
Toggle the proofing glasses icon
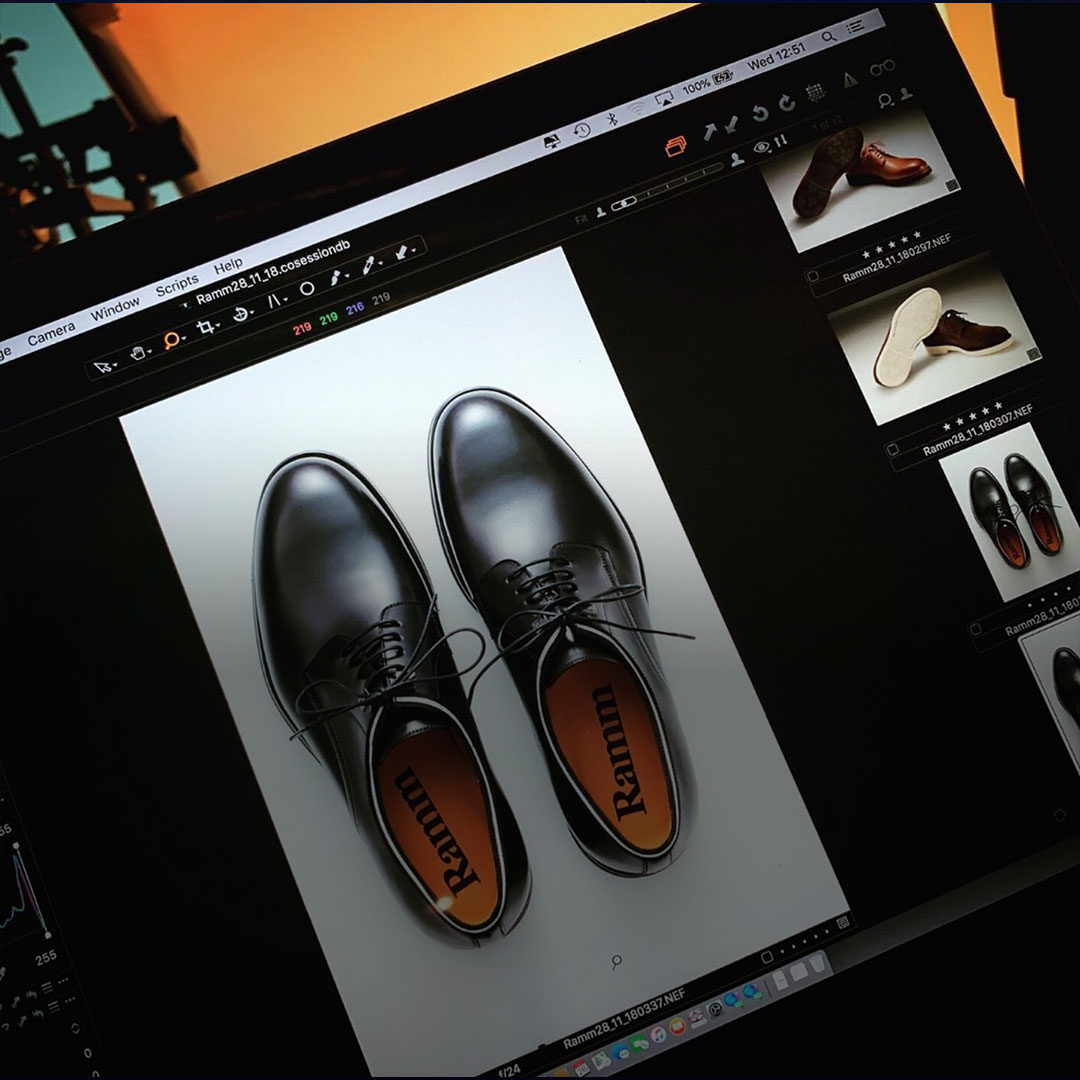(882, 68)
